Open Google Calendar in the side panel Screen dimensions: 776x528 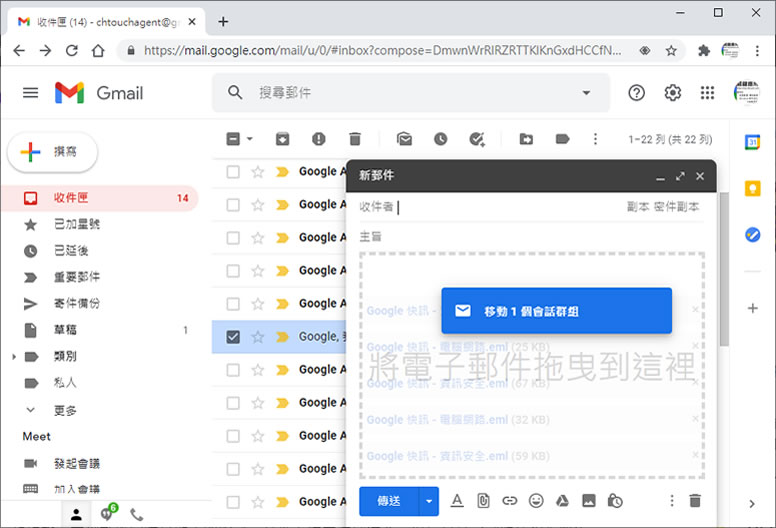click(752, 143)
